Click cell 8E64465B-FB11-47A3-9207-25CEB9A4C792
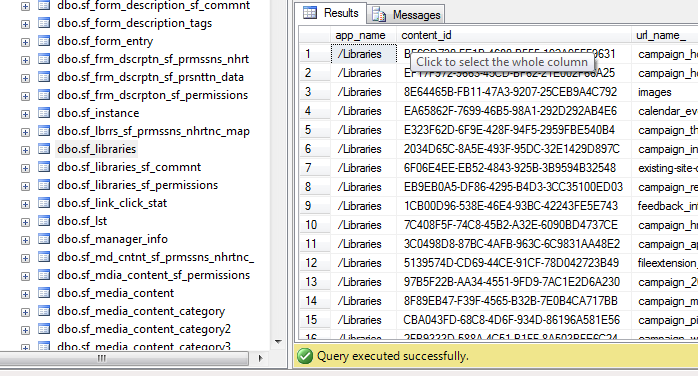 [x=514, y=92]
